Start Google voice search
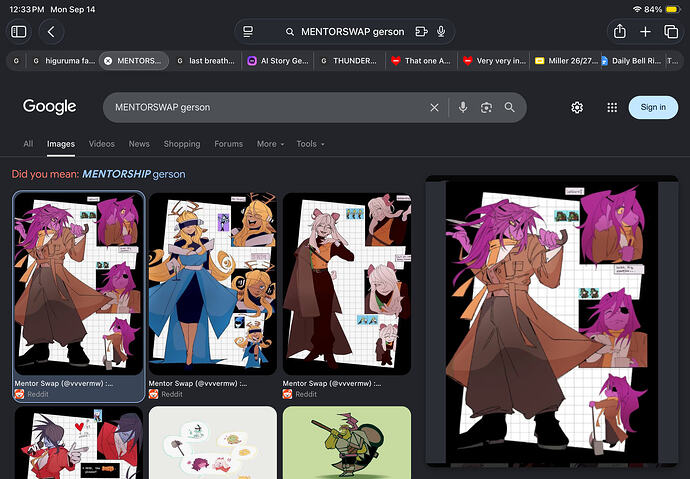The image size is (690, 479). pos(463,107)
